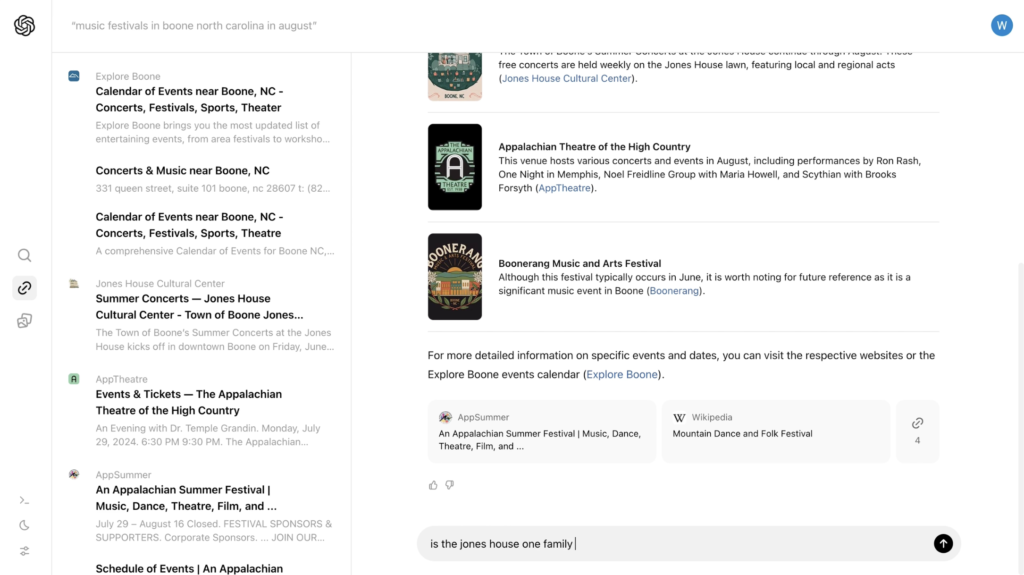Open Concerts & Music near Boone, NC result
The width and height of the screenshot is (1024, 575).
(x=182, y=171)
